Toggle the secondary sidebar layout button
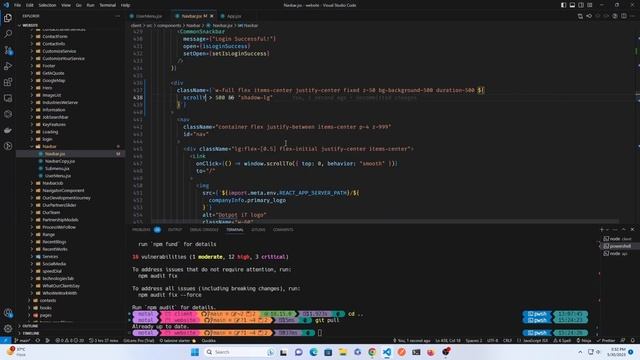The image size is (640, 360). coord(581,5)
